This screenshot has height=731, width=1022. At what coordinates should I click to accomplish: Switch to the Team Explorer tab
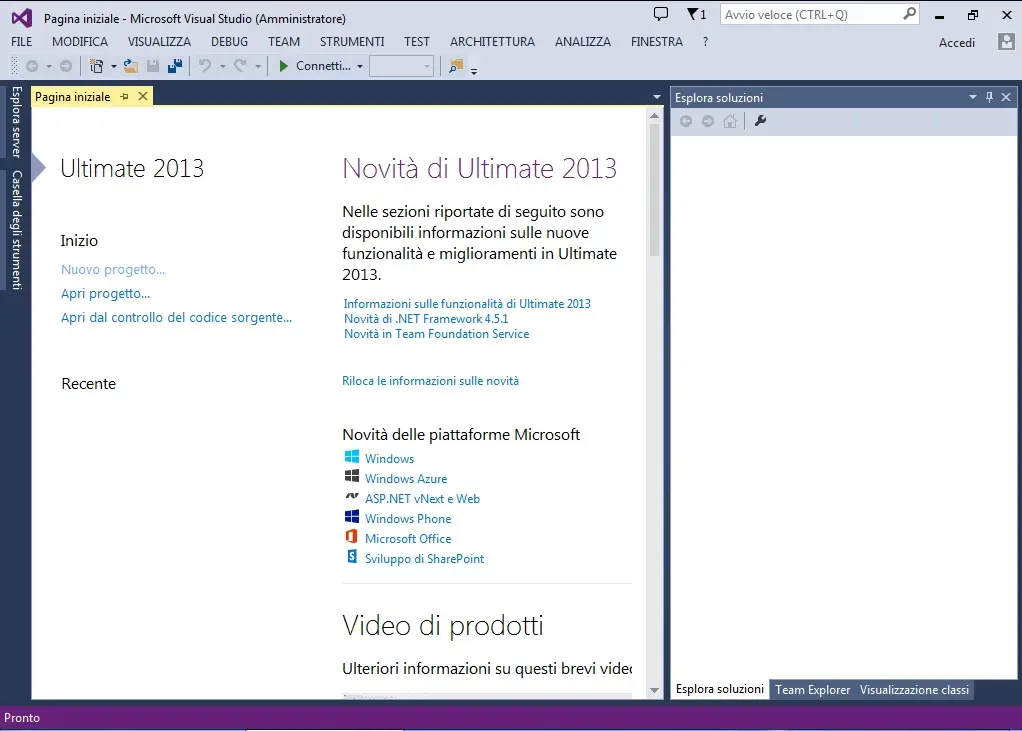[812, 689]
